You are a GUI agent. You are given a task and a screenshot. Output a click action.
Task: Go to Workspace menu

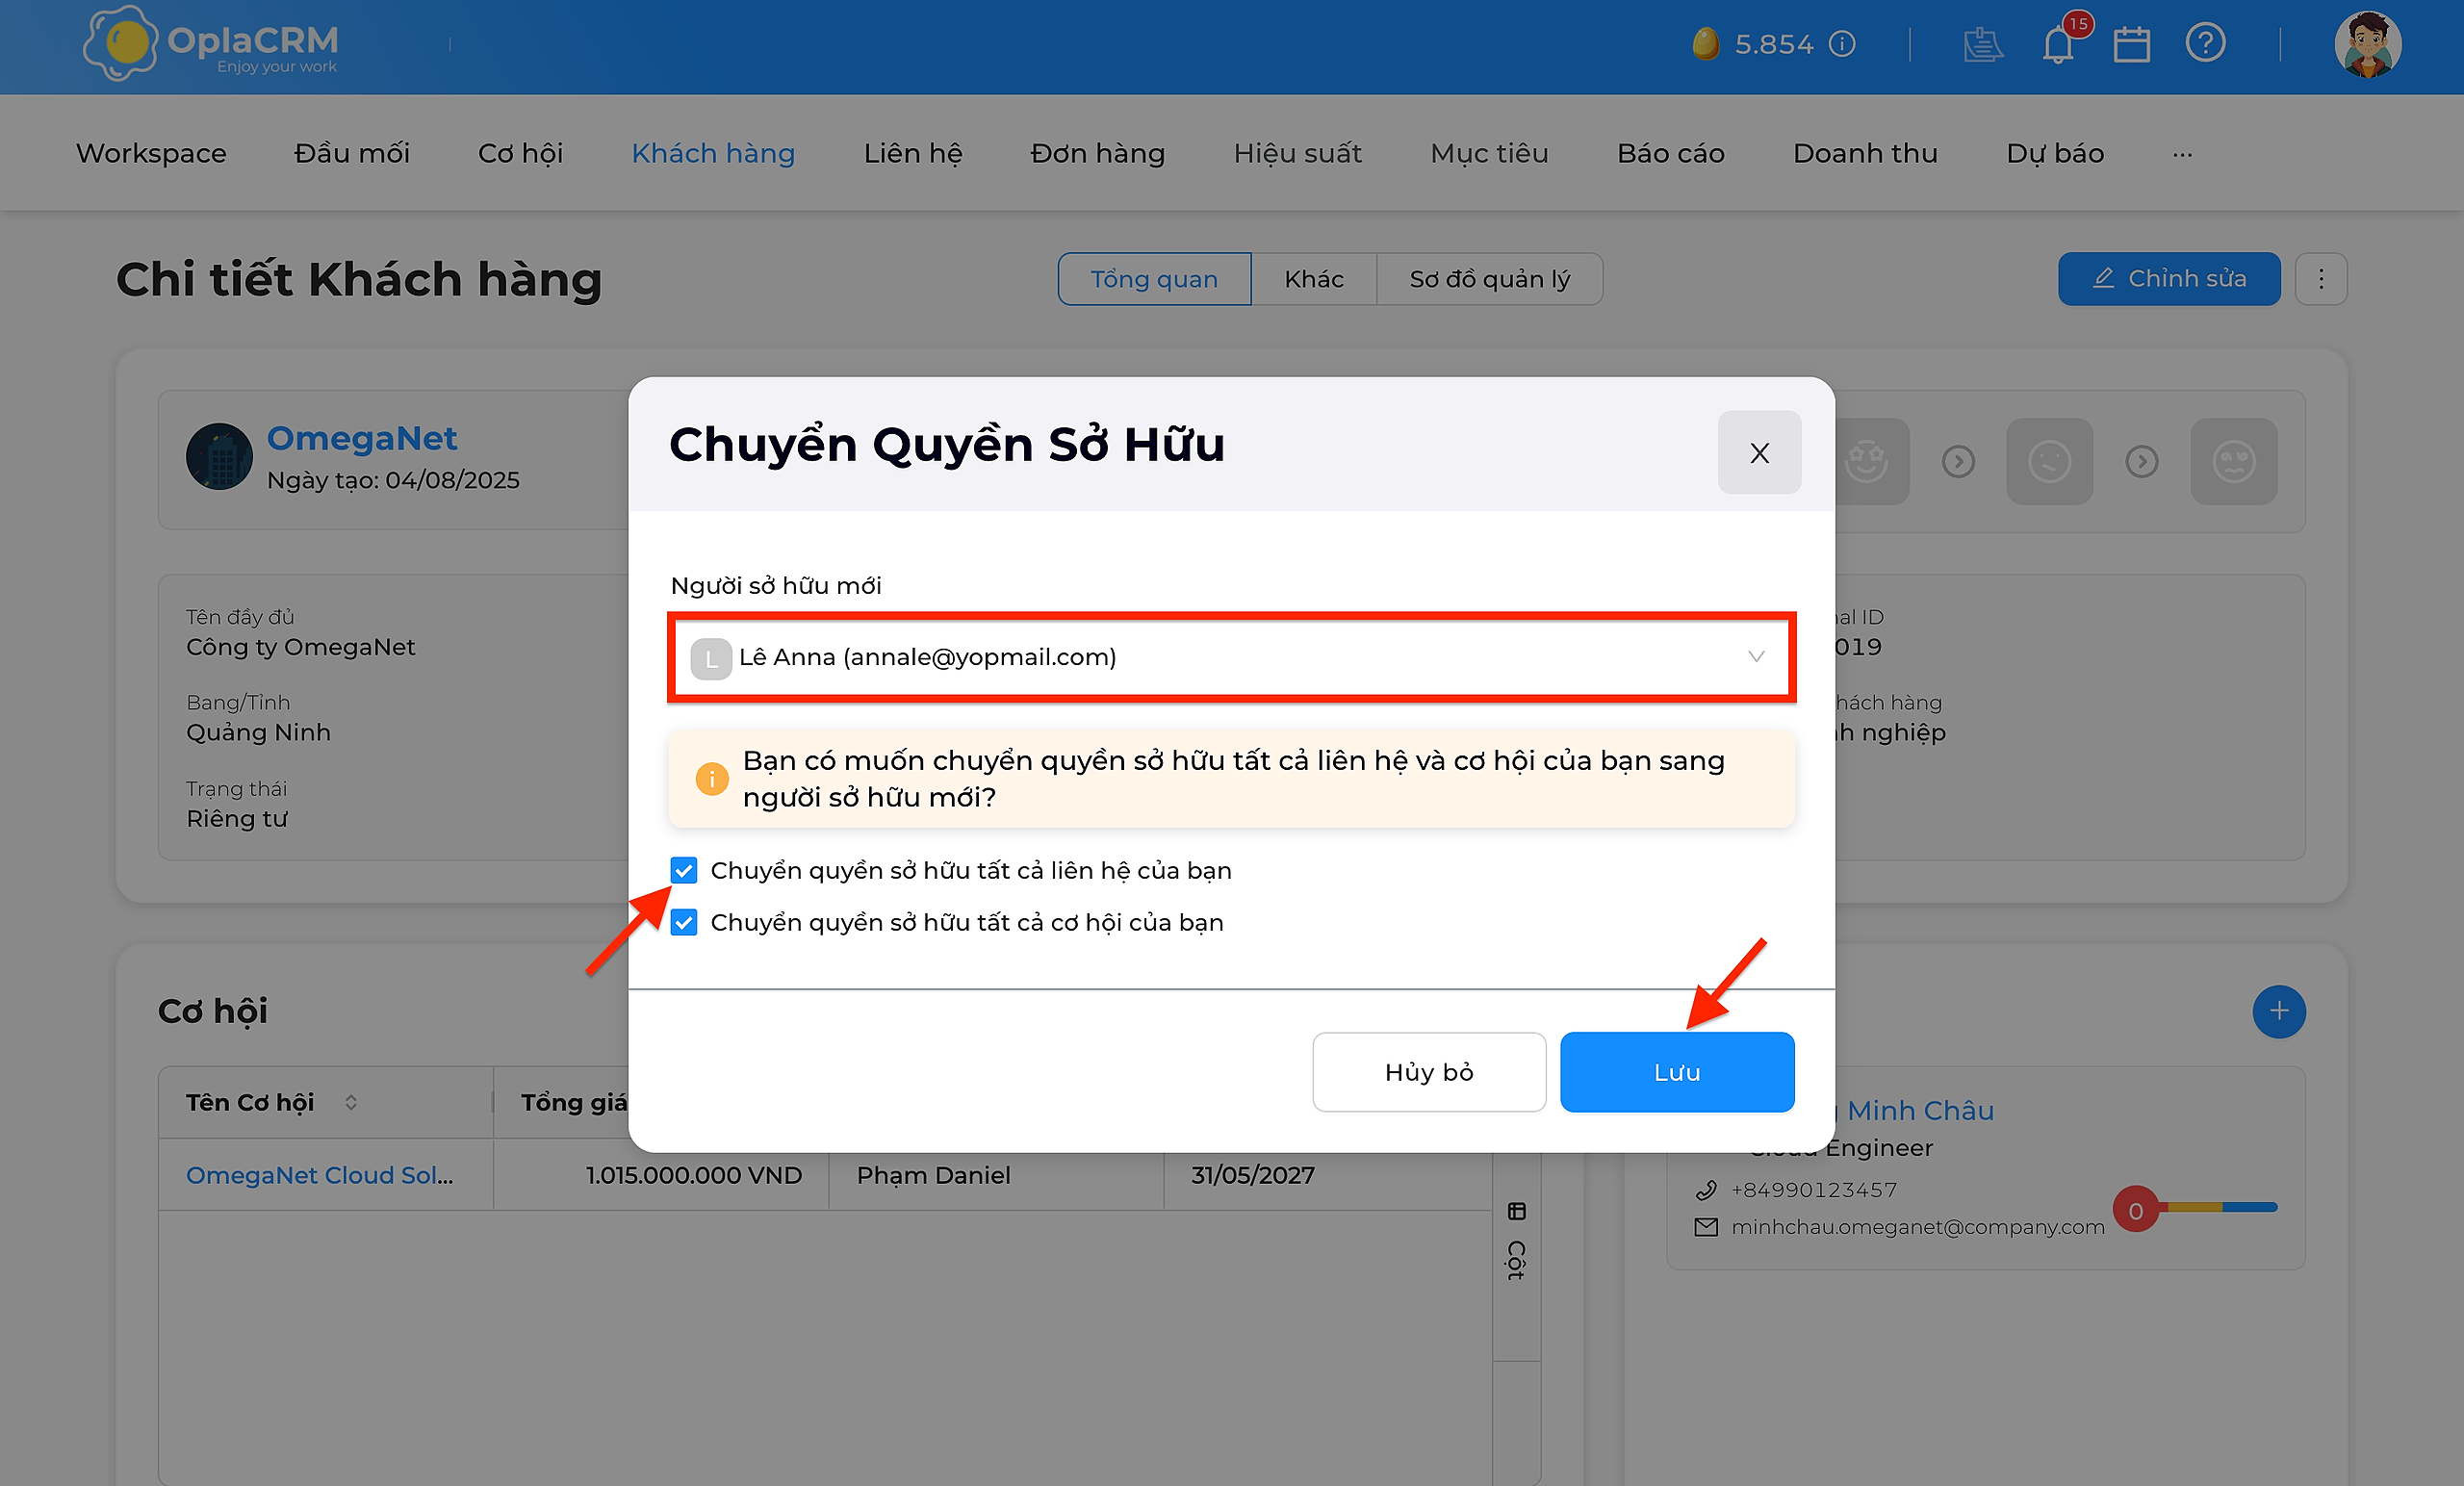pos(151,153)
